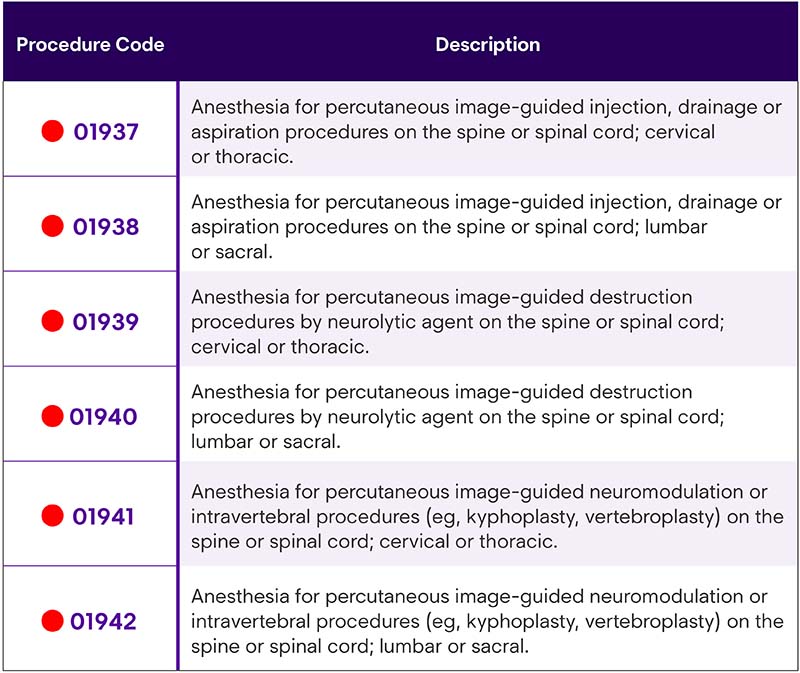The width and height of the screenshot is (800, 673).
Task: Select the red bullet next to 01940
Action: pyautogui.click(x=53, y=416)
